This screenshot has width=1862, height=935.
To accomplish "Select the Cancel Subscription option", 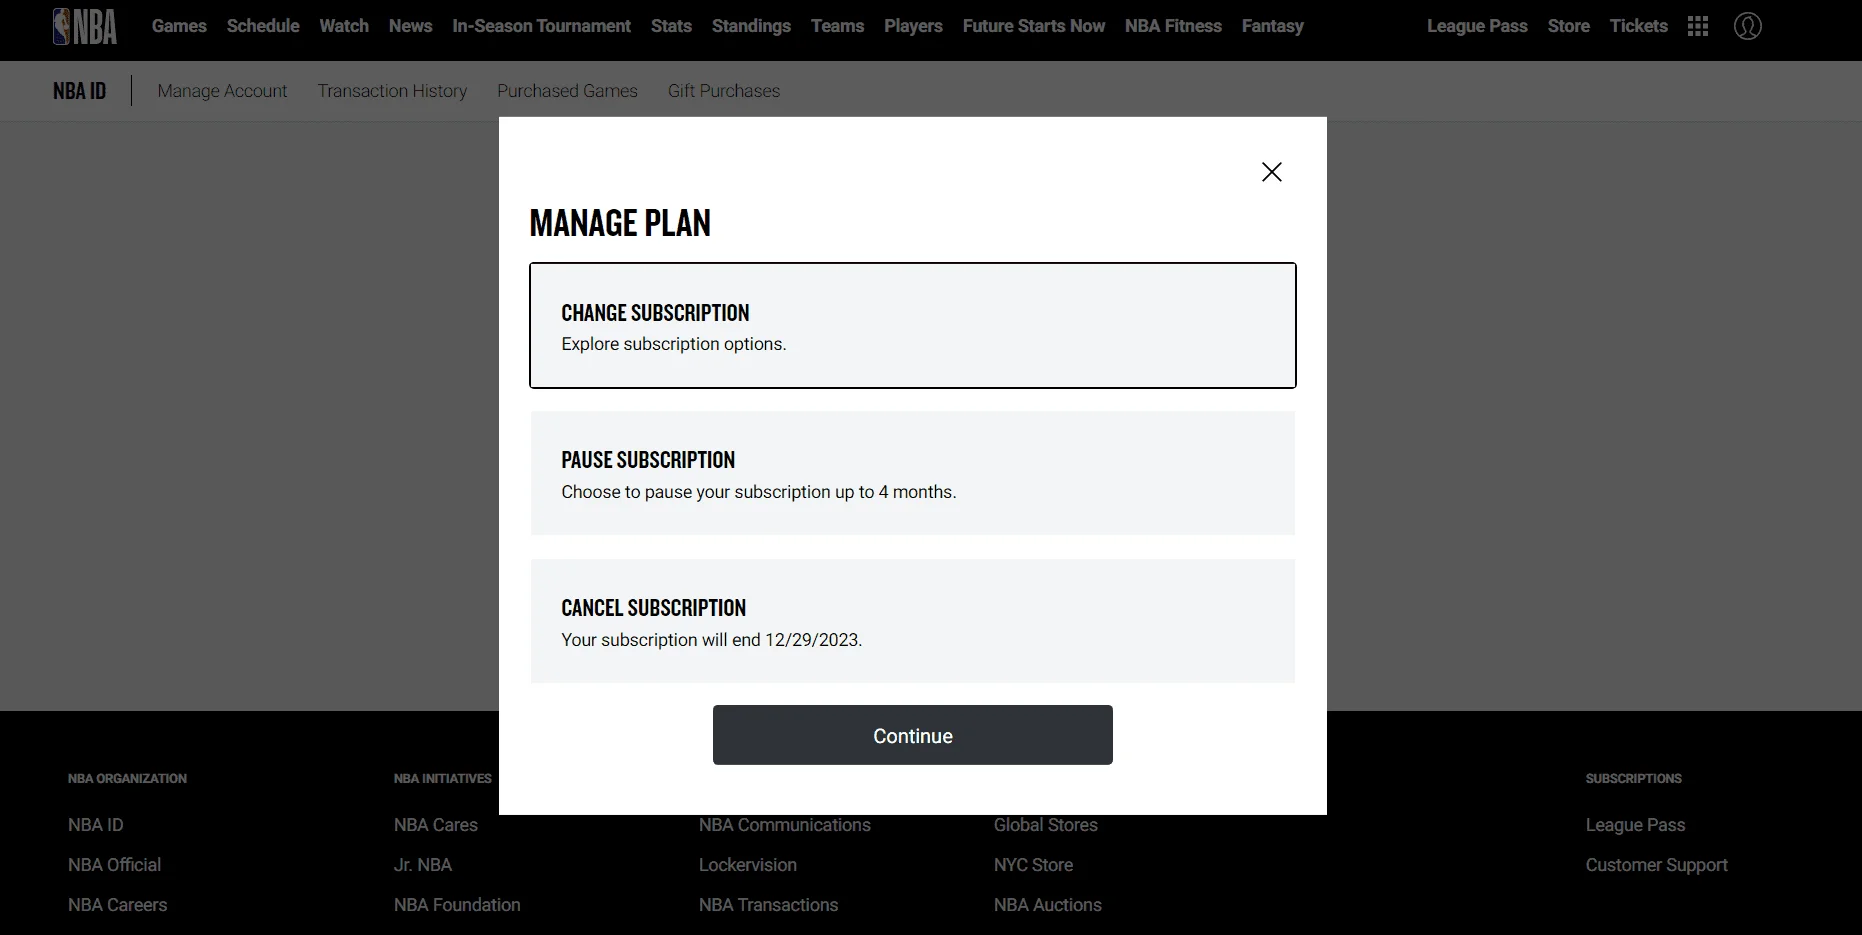I will (x=913, y=621).
